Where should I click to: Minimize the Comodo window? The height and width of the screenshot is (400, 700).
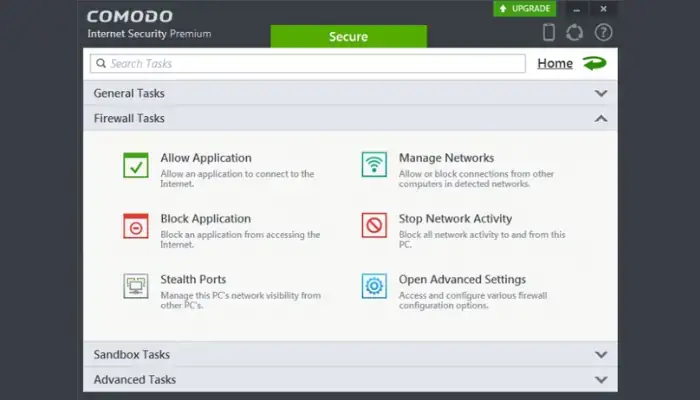tap(577, 9)
